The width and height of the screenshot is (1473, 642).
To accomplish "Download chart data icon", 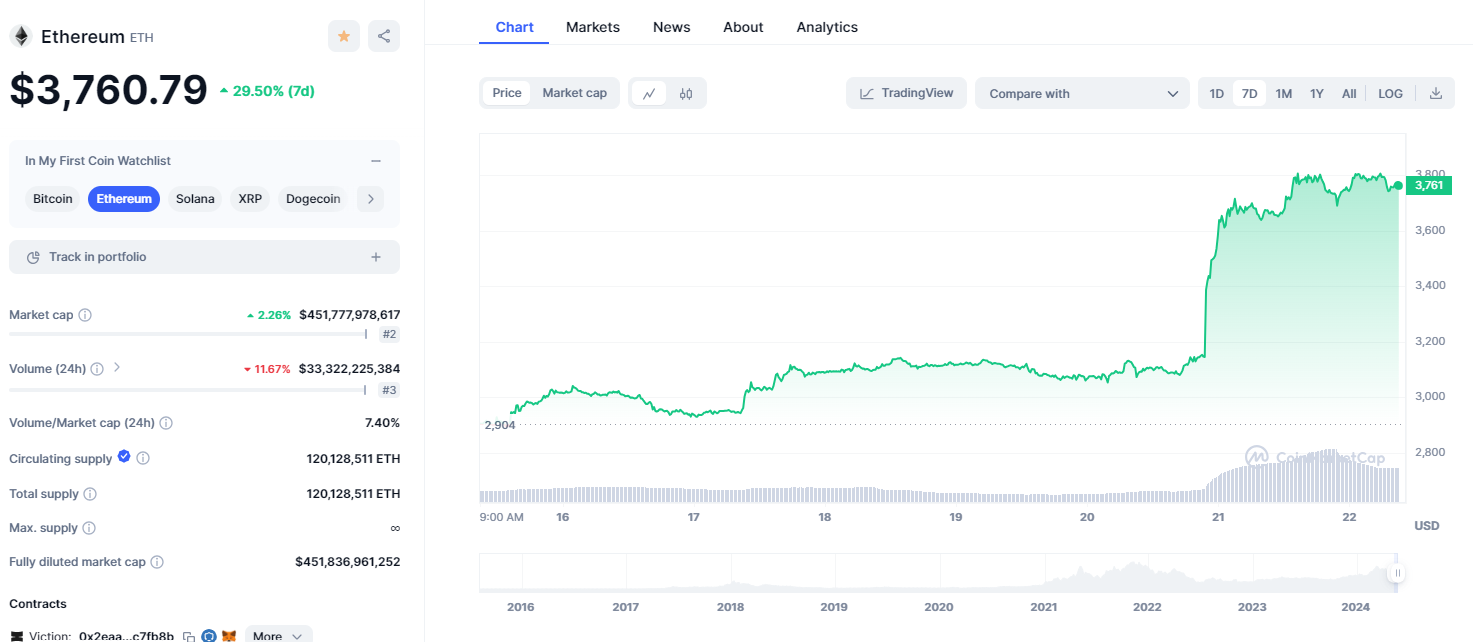I will click(1436, 93).
